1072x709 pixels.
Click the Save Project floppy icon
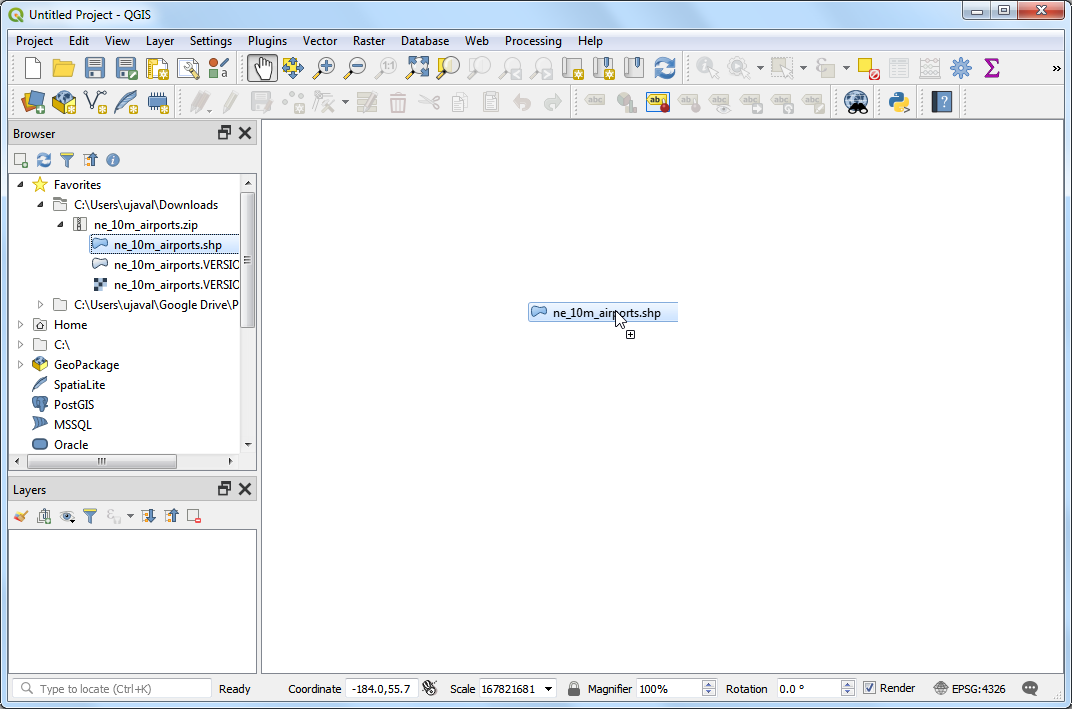(x=95, y=68)
